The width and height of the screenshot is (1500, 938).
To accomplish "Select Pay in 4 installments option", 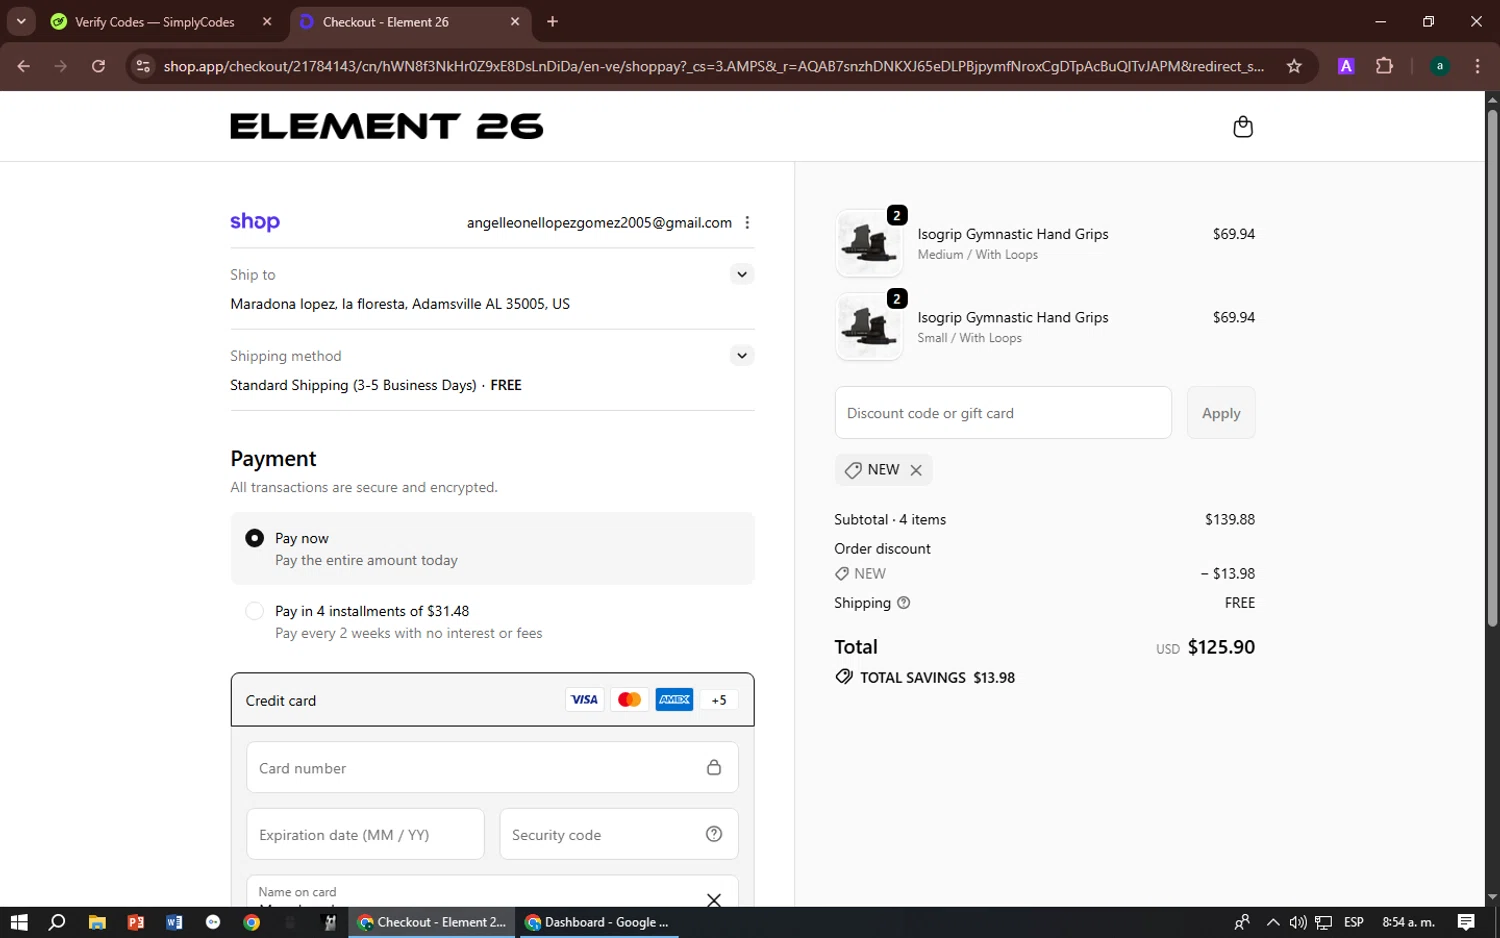I will pos(255,611).
